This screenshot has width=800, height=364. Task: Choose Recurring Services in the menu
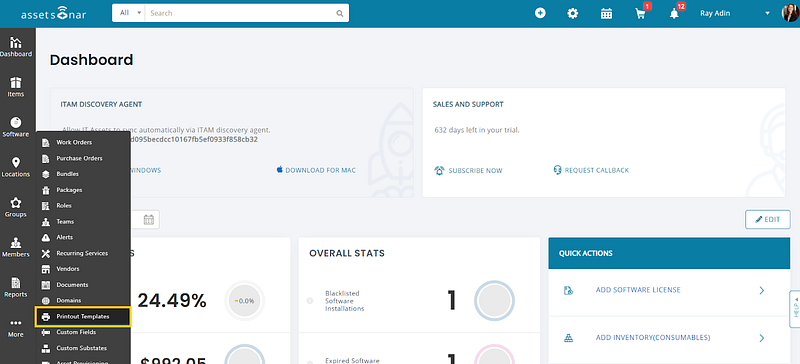[x=82, y=253]
